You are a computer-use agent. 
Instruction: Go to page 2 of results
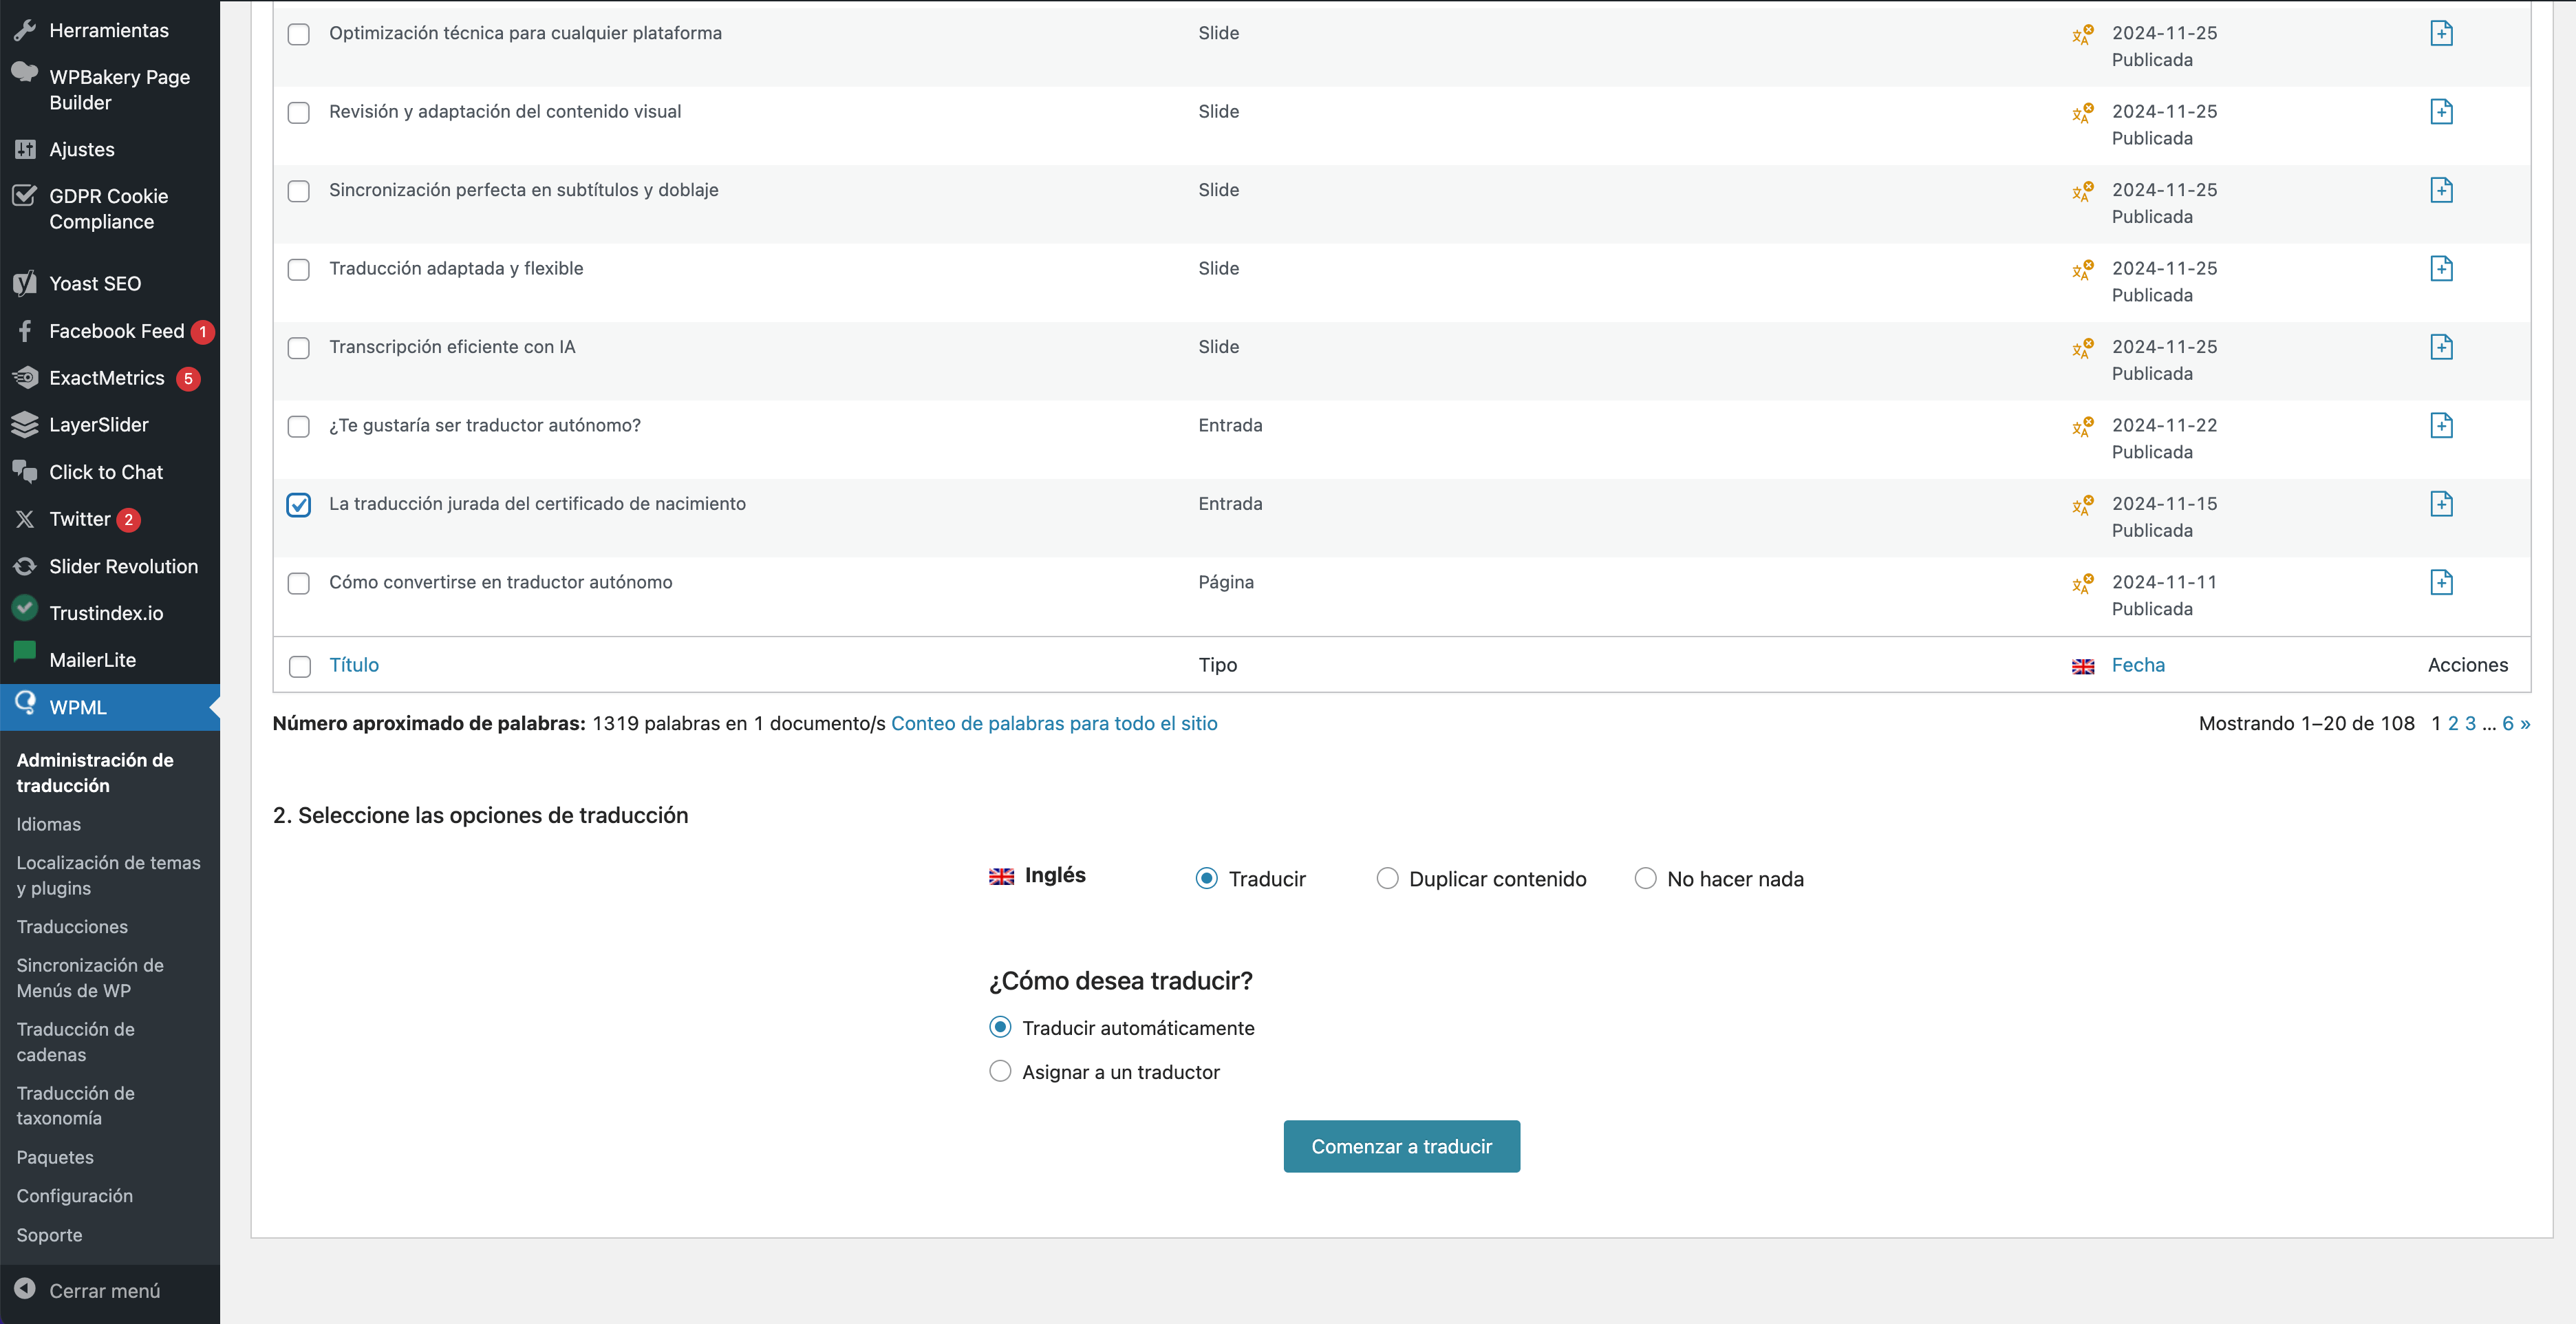[2452, 723]
